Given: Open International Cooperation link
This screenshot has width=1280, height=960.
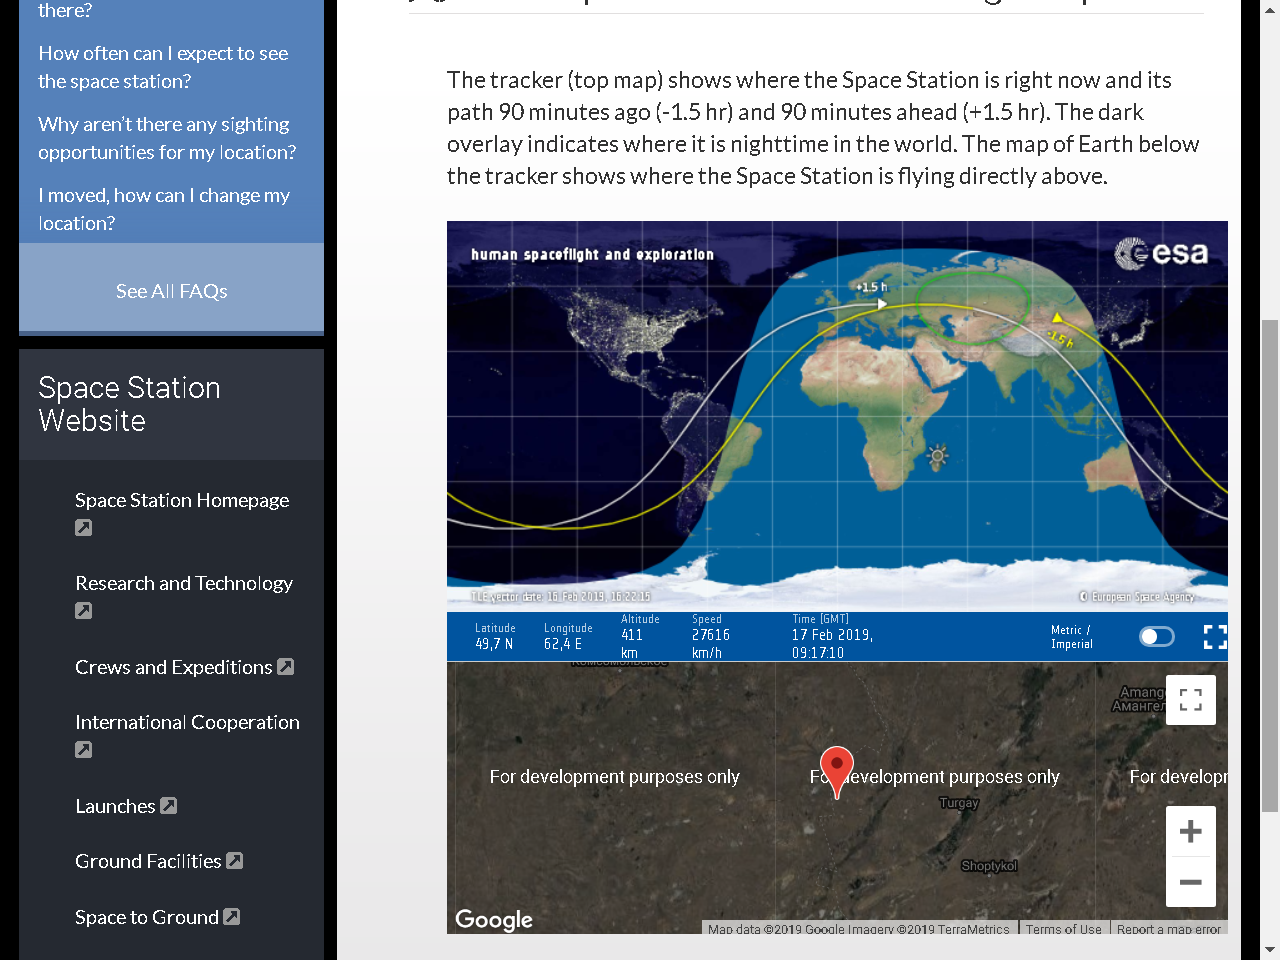Looking at the screenshot, I should point(187,722).
